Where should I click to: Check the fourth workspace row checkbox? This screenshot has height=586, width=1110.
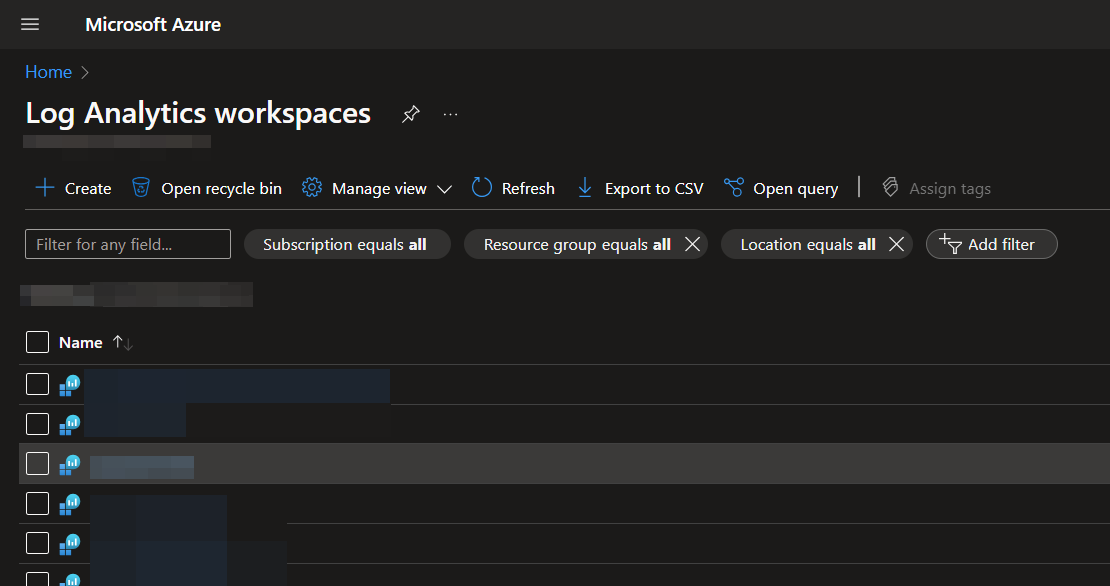(x=38, y=503)
